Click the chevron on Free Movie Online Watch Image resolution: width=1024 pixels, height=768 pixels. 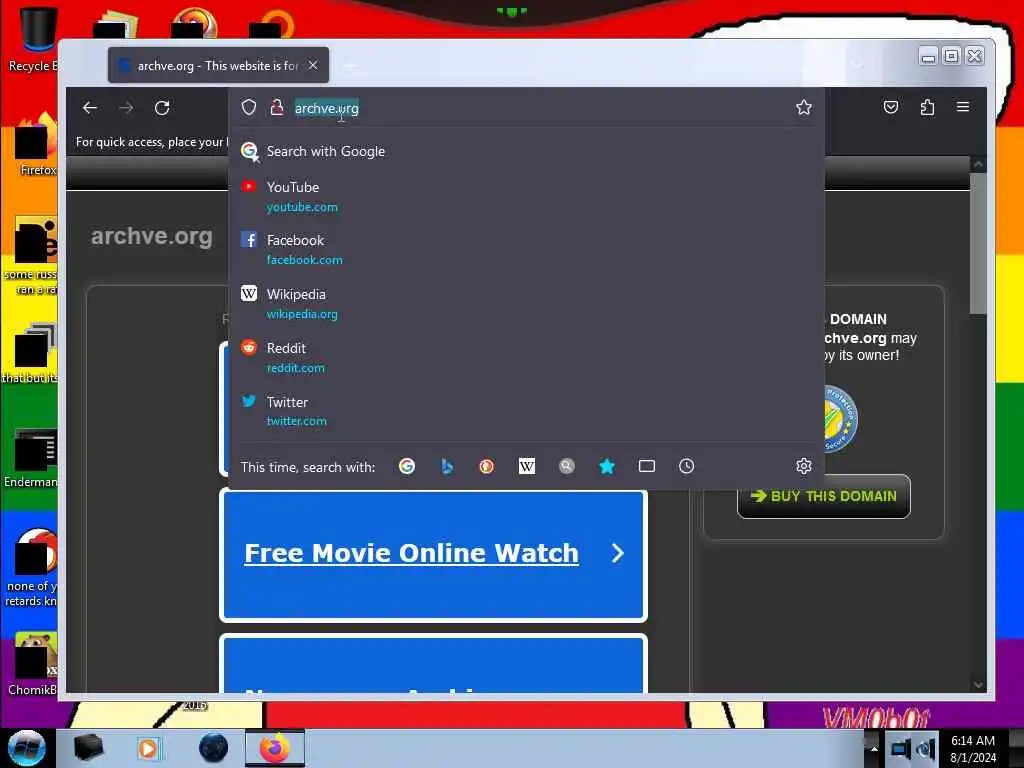pyautogui.click(x=618, y=554)
